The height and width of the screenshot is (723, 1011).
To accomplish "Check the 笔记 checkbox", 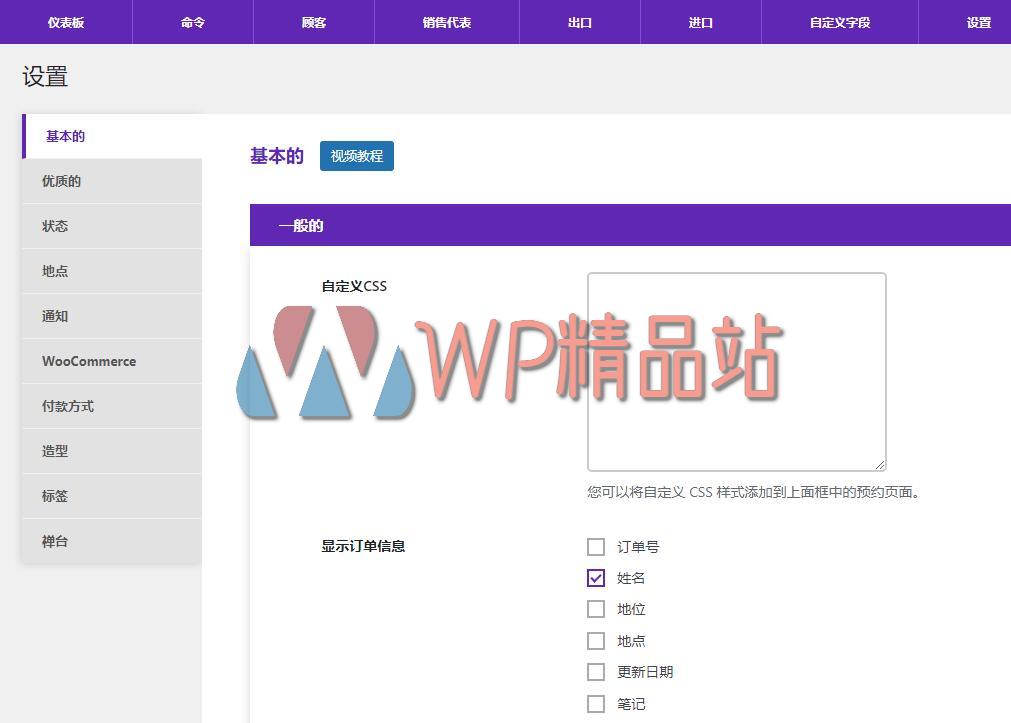I will pyautogui.click(x=596, y=704).
